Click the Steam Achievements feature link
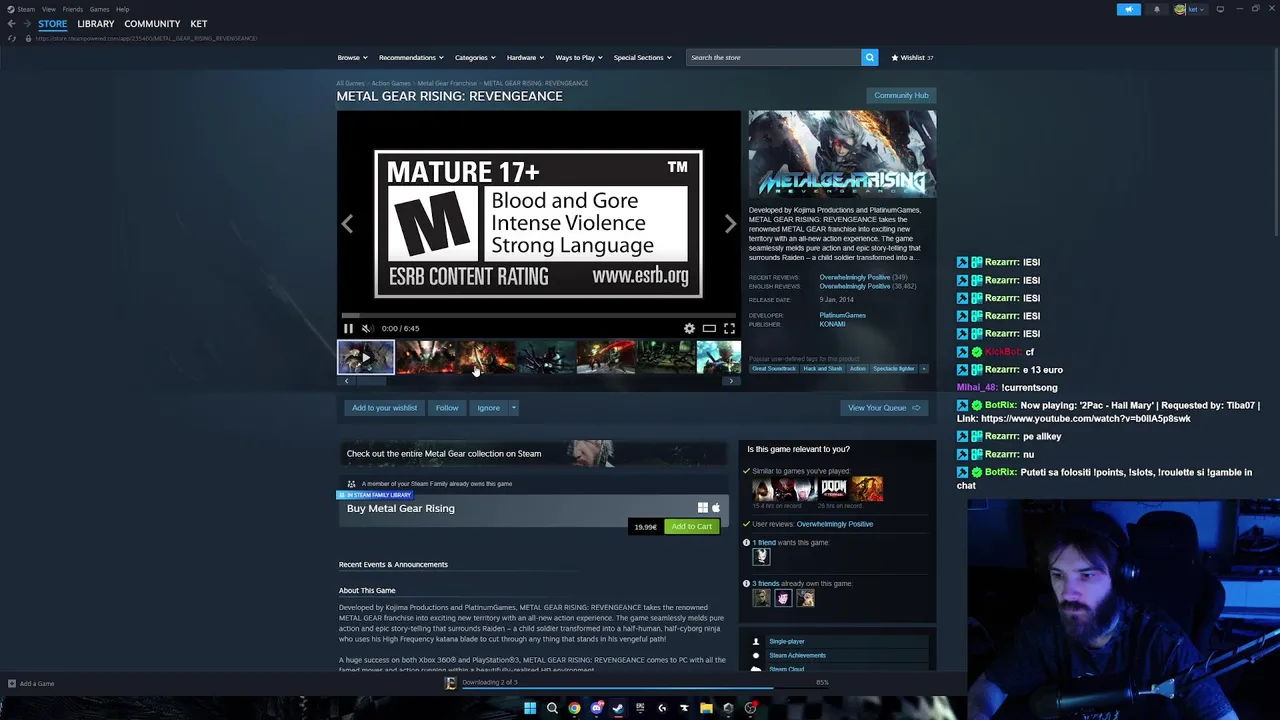The height and width of the screenshot is (720, 1280). point(797,655)
